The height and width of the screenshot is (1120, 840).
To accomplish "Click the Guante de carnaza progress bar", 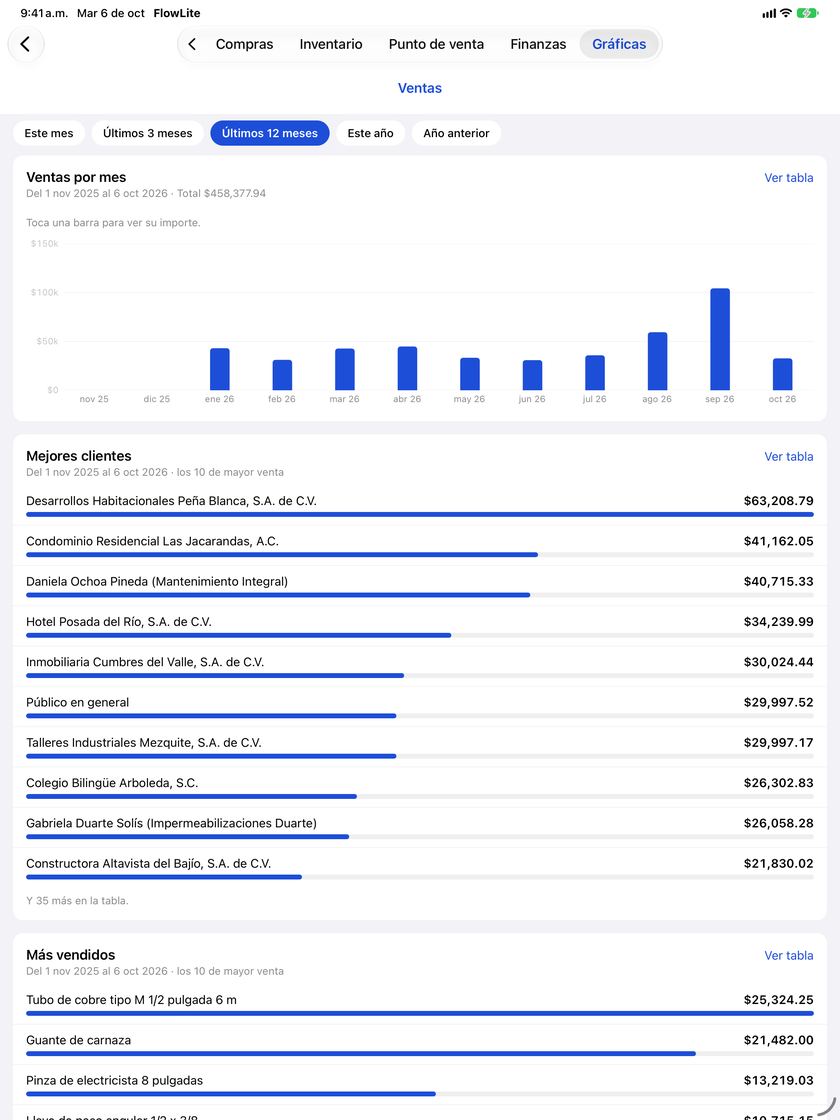I will point(420,1054).
